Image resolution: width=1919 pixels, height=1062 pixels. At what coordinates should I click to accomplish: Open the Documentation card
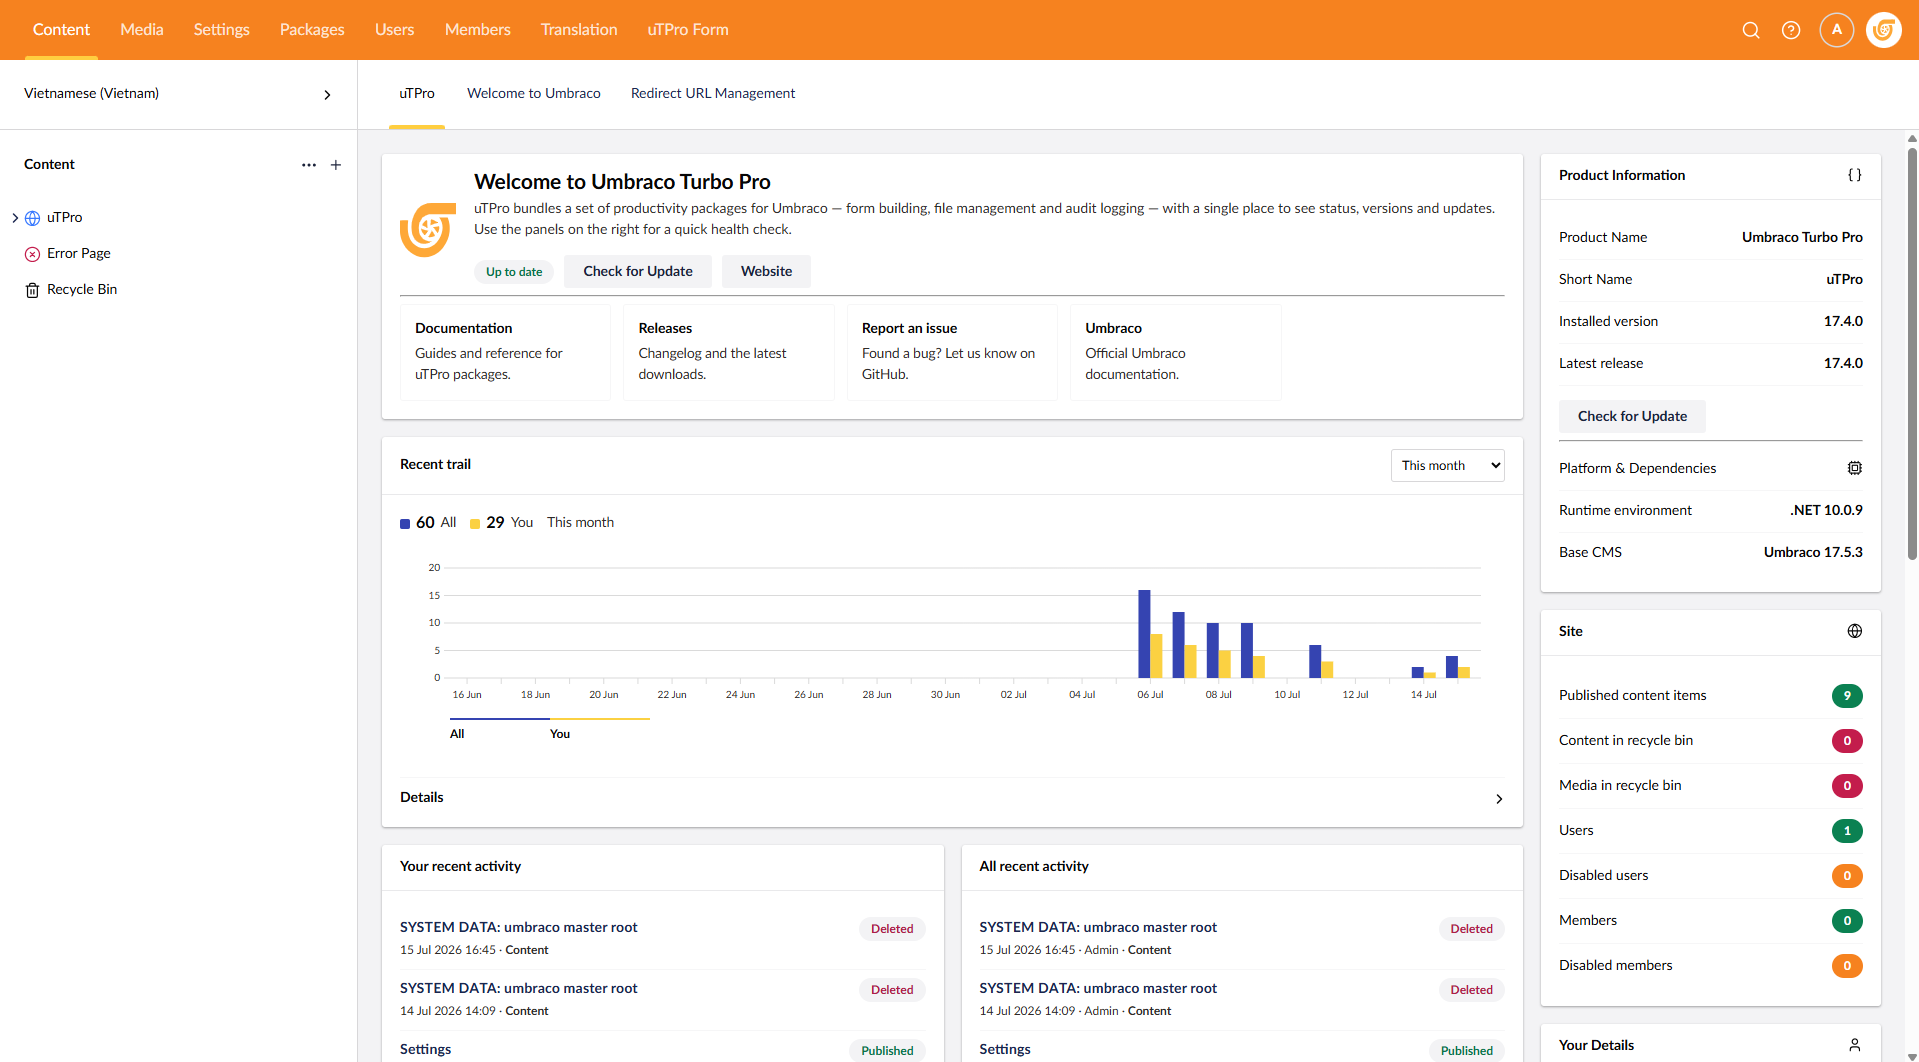click(x=505, y=352)
